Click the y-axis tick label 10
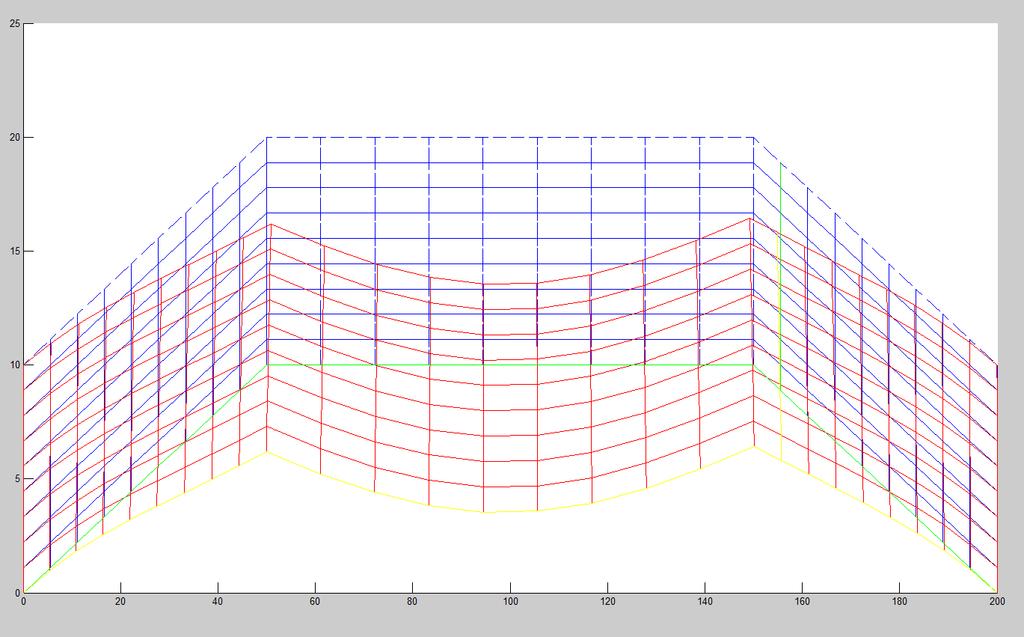 [x=16, y=365]
